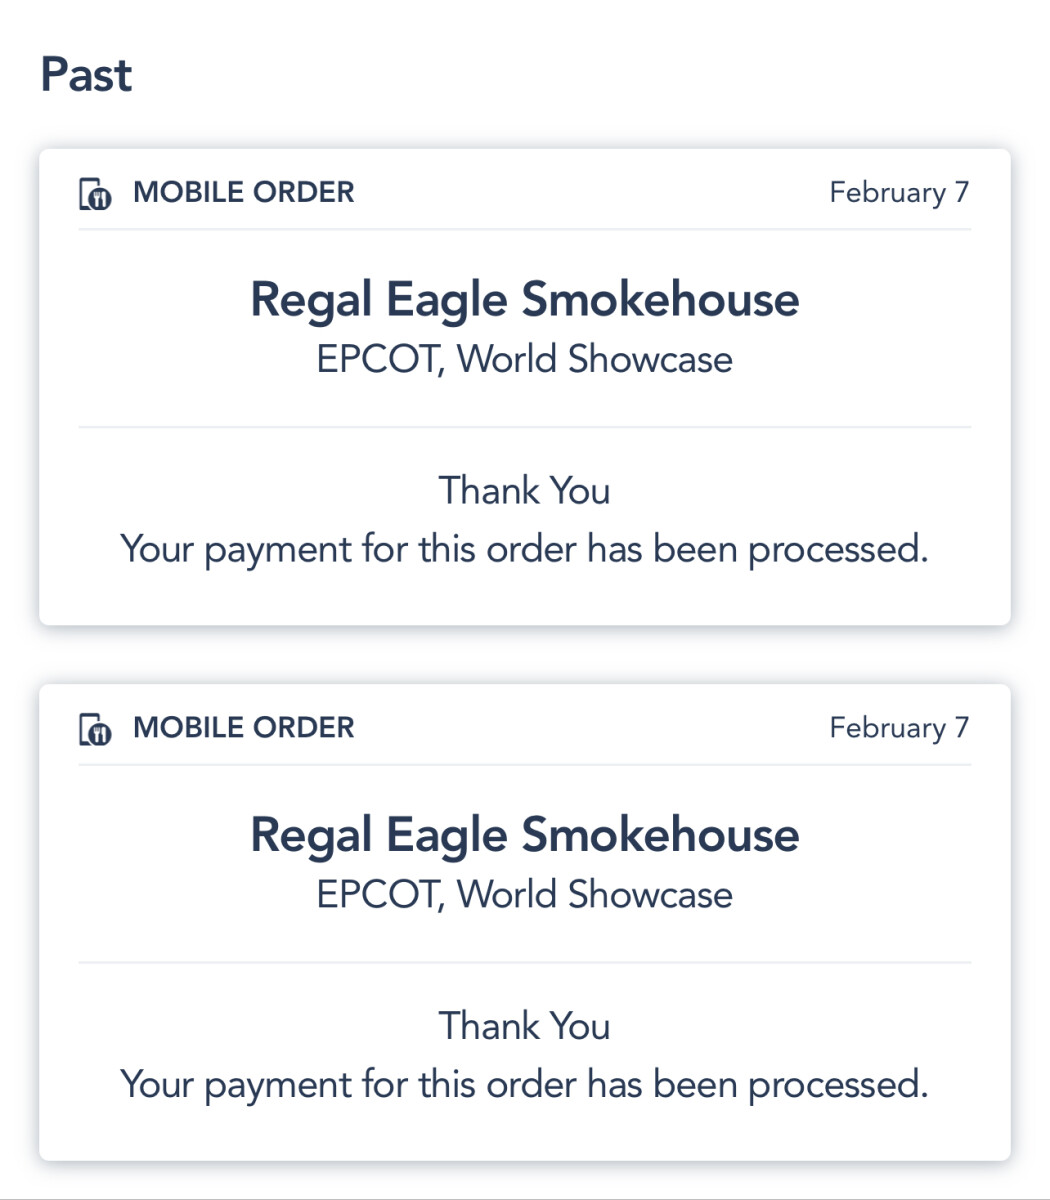Click the divider under the first card's header

[x=524, y=229]
